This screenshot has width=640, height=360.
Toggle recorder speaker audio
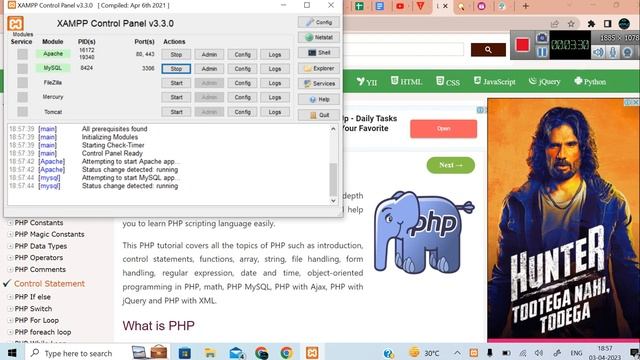point(598,52)
